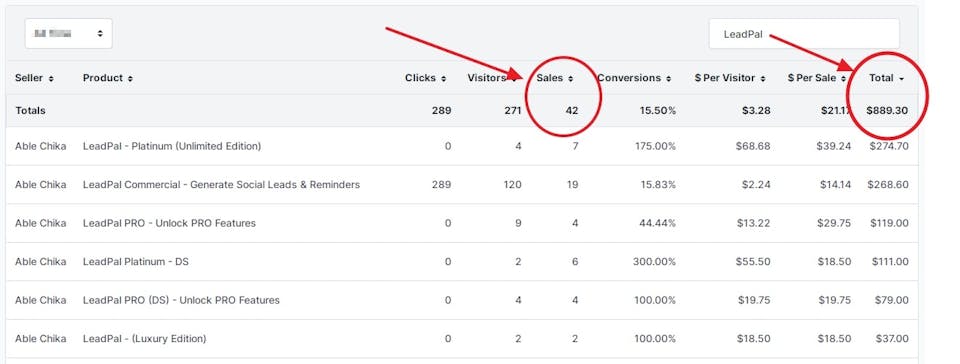Open the blurred date range dropdown
960x364 pixels.
point(69,34)
